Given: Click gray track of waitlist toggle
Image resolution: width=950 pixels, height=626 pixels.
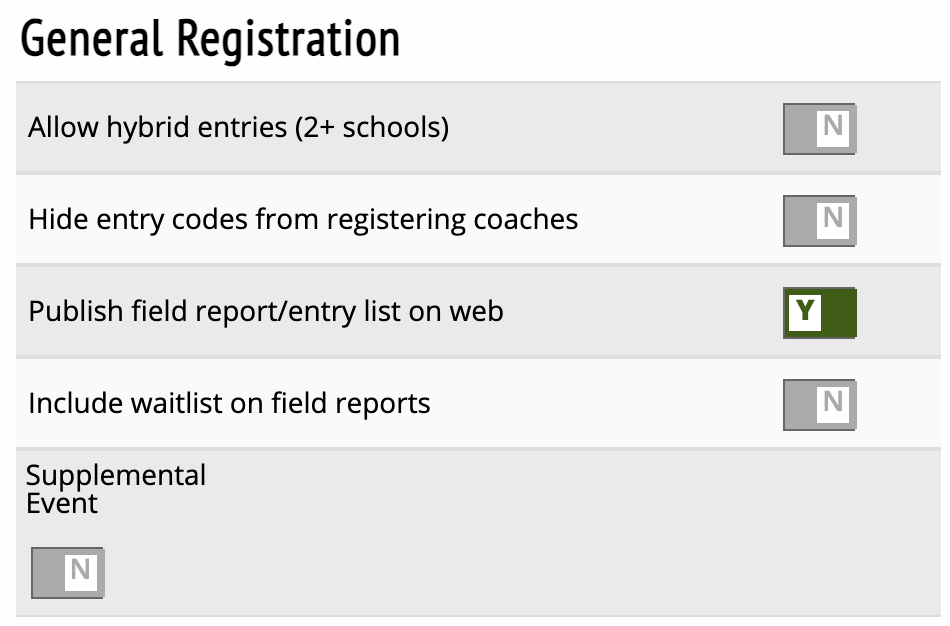Looking at the screenshot, I should point(799,404).
